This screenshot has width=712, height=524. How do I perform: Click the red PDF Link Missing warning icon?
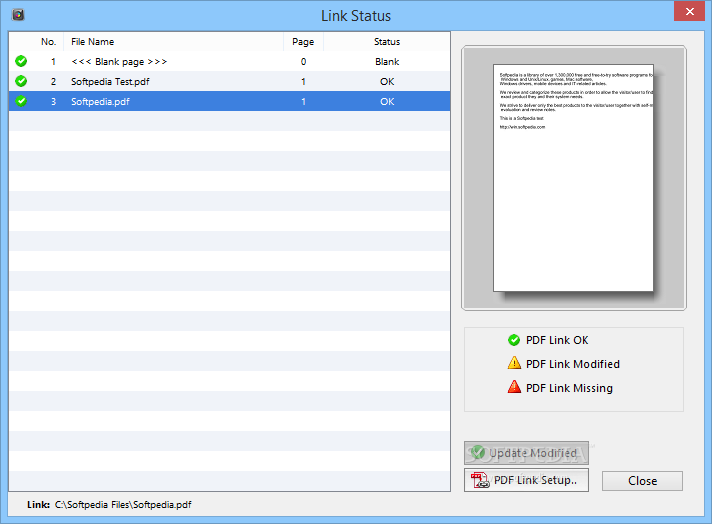coord(514,387)
